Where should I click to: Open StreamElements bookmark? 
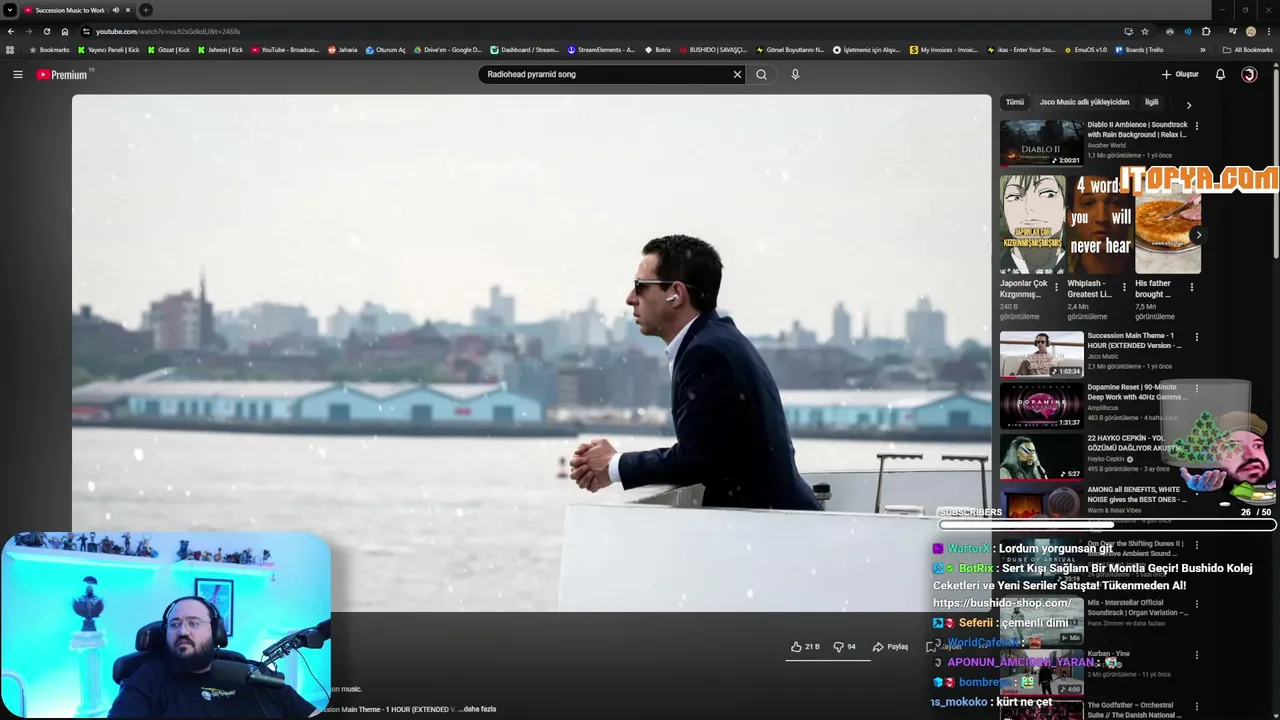[x=601, y=49]
